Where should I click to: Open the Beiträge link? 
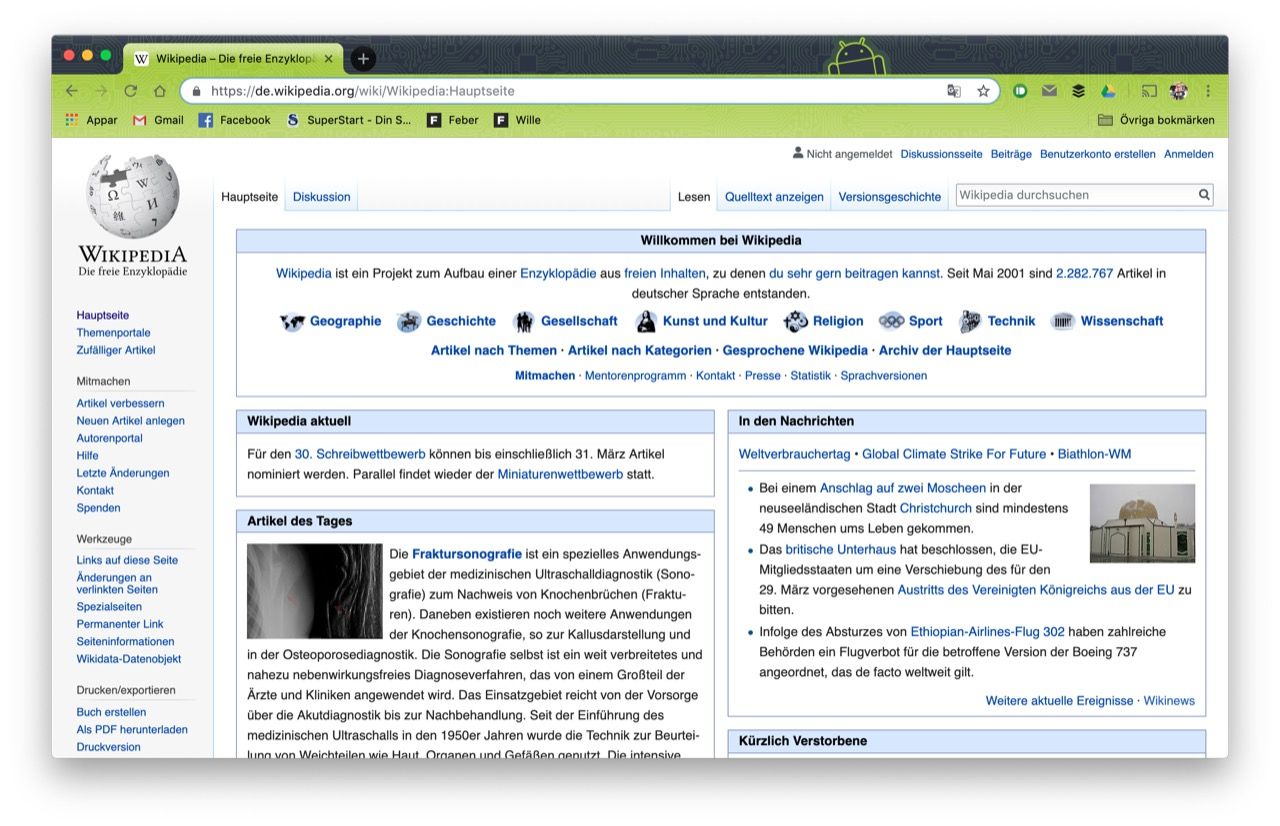1011,154
